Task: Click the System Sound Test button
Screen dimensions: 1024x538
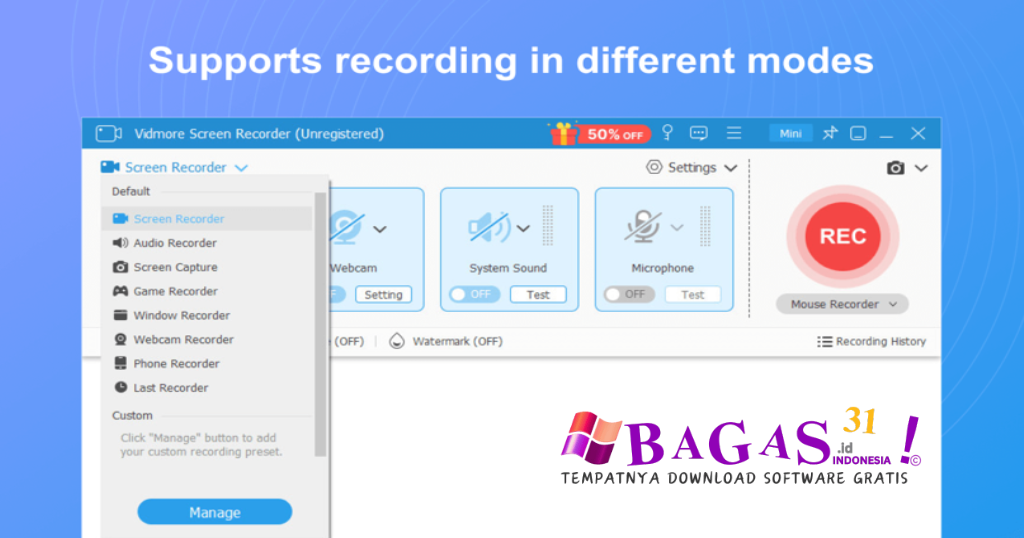Action: pyautogui.click(x=538, y=294)
